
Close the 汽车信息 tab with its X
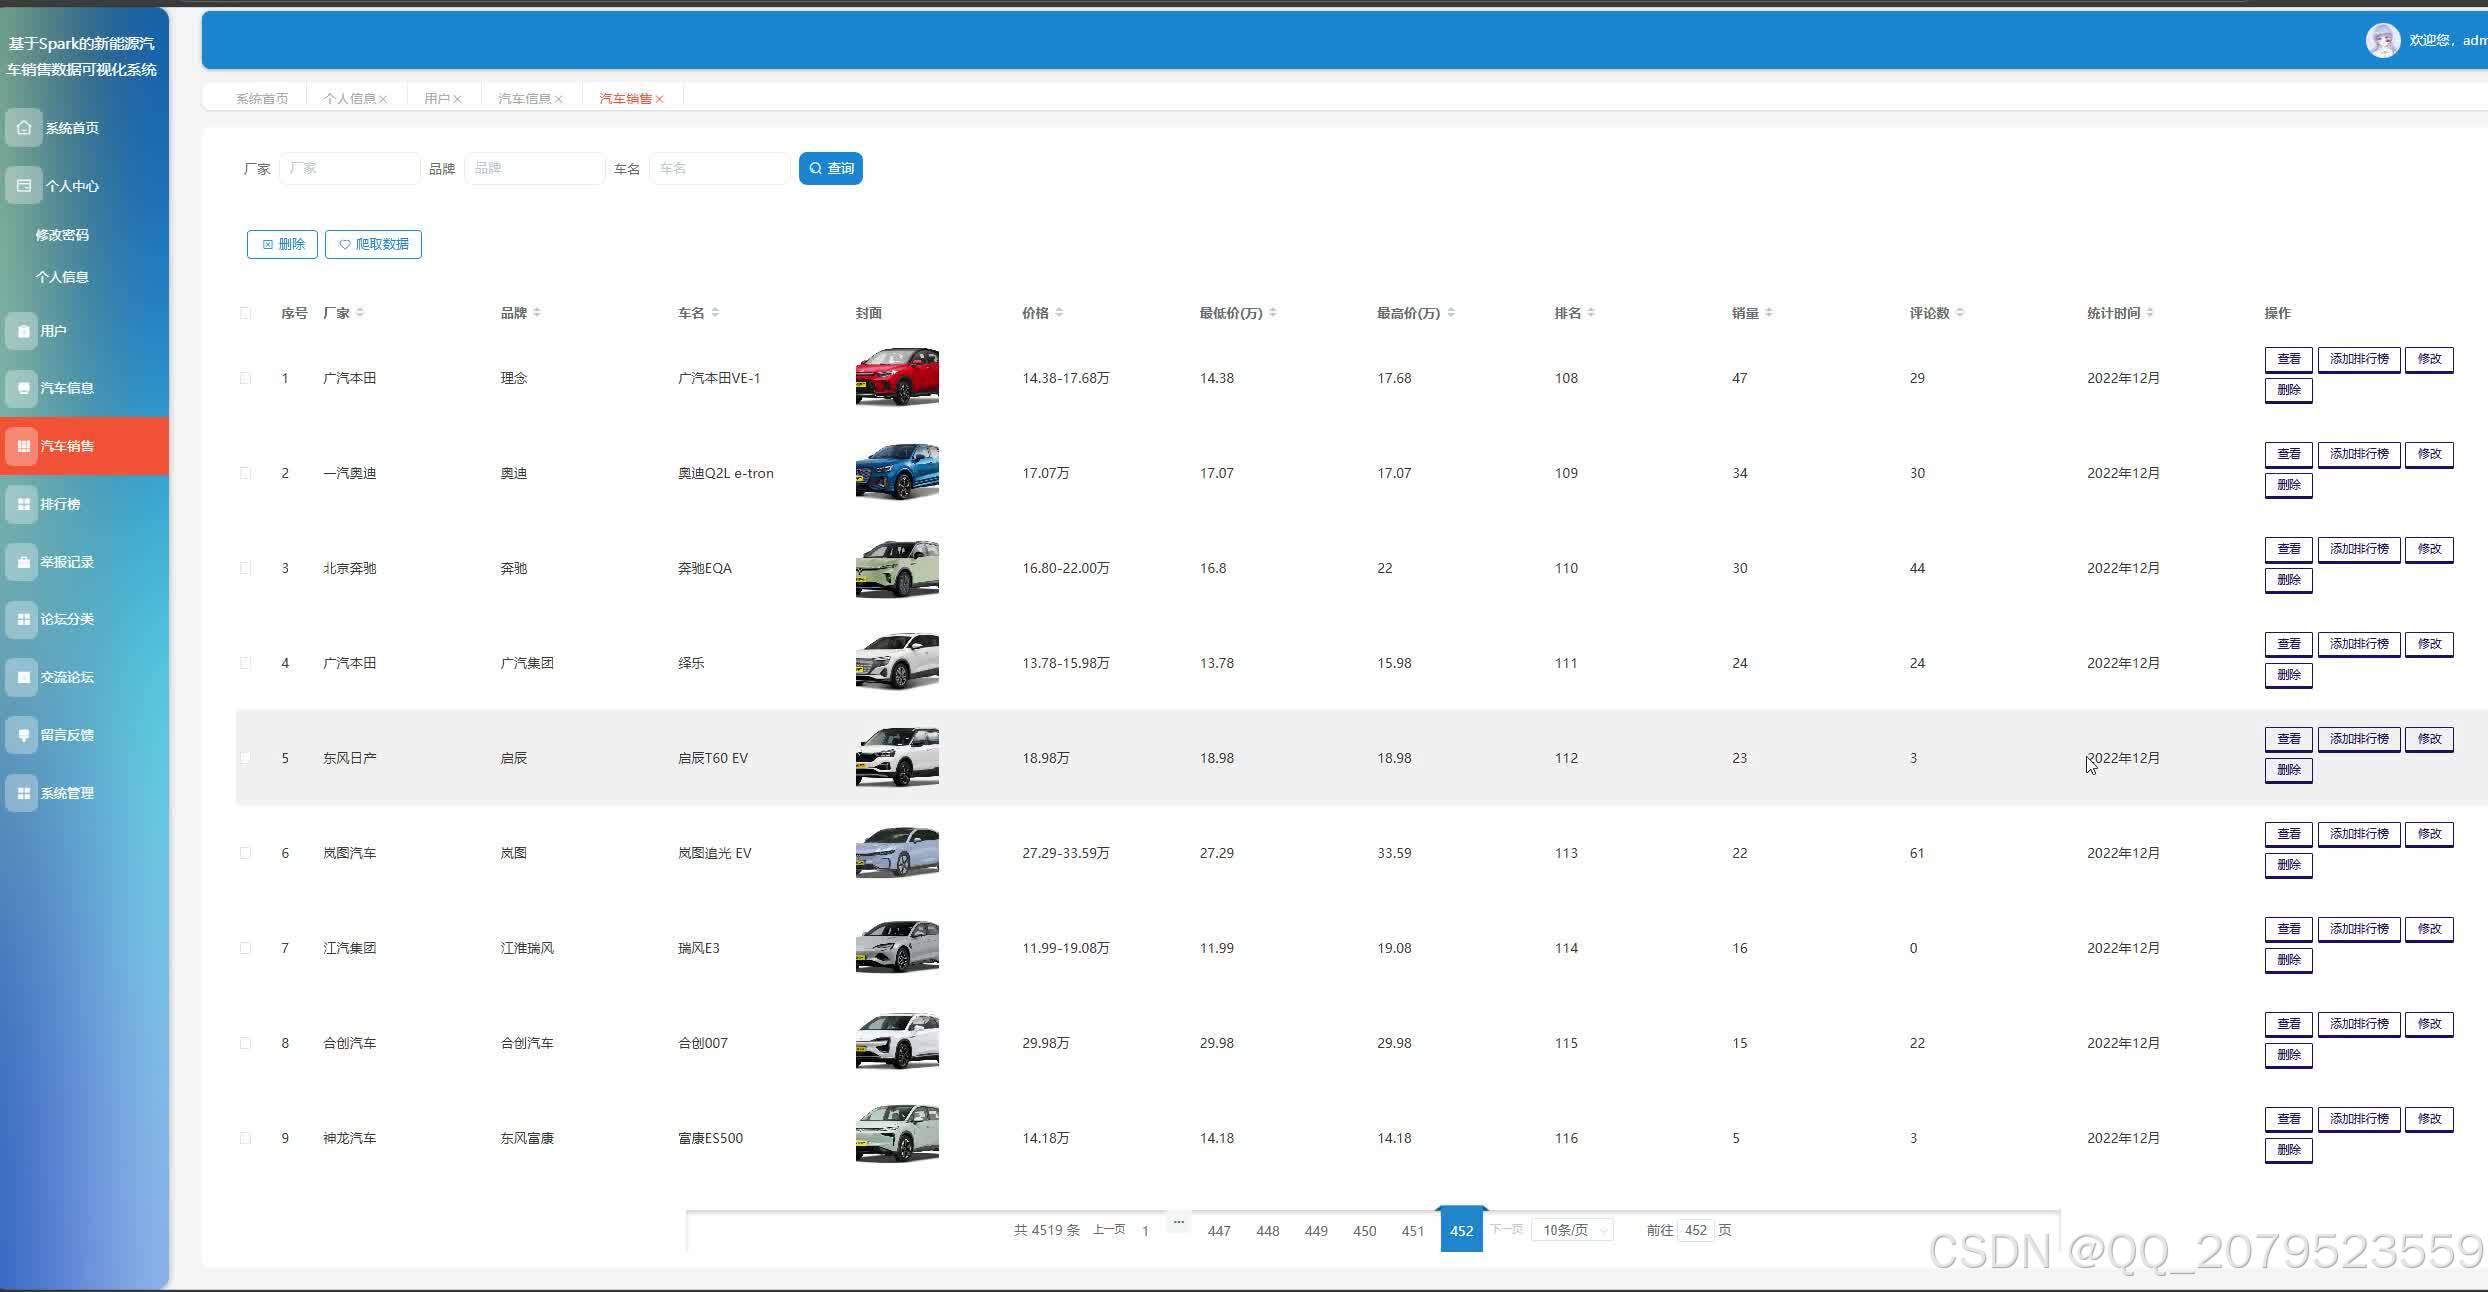coord(559,99)
